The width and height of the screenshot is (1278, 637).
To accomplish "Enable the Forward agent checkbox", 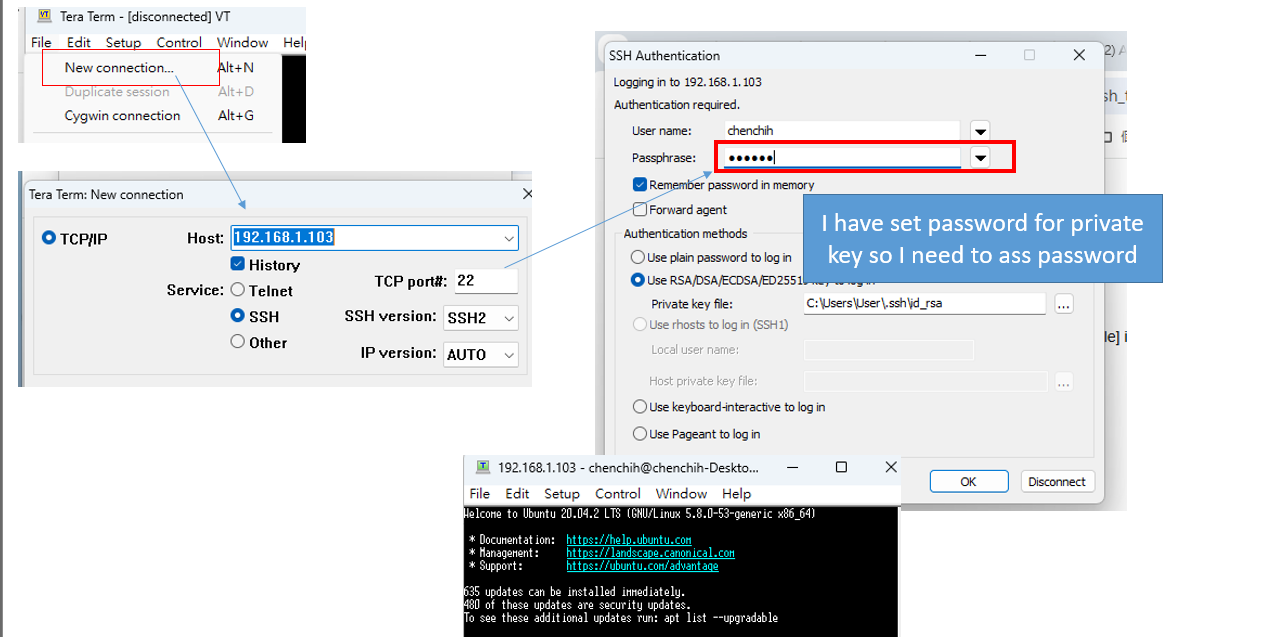I will click(x=640, y=210).
